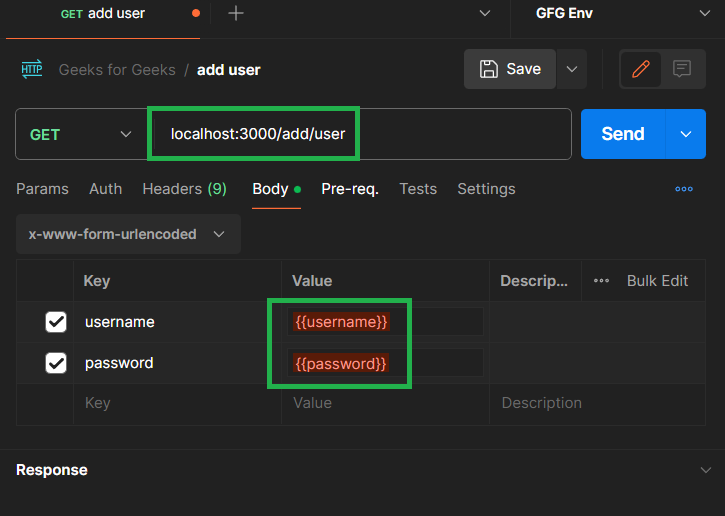Click the orange unsaved dot on add user tab
Screen dimensions: 725x516
click(x=194, y=14)
